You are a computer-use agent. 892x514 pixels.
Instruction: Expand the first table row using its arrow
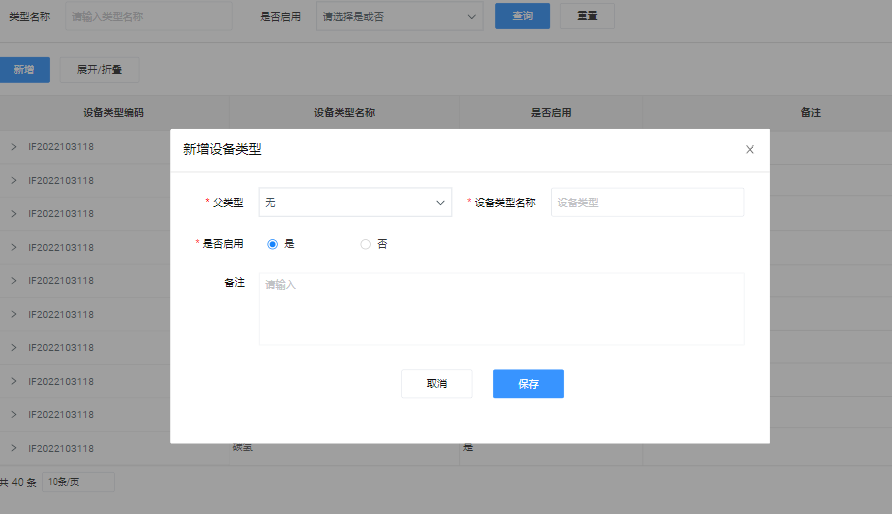point(14,147)
